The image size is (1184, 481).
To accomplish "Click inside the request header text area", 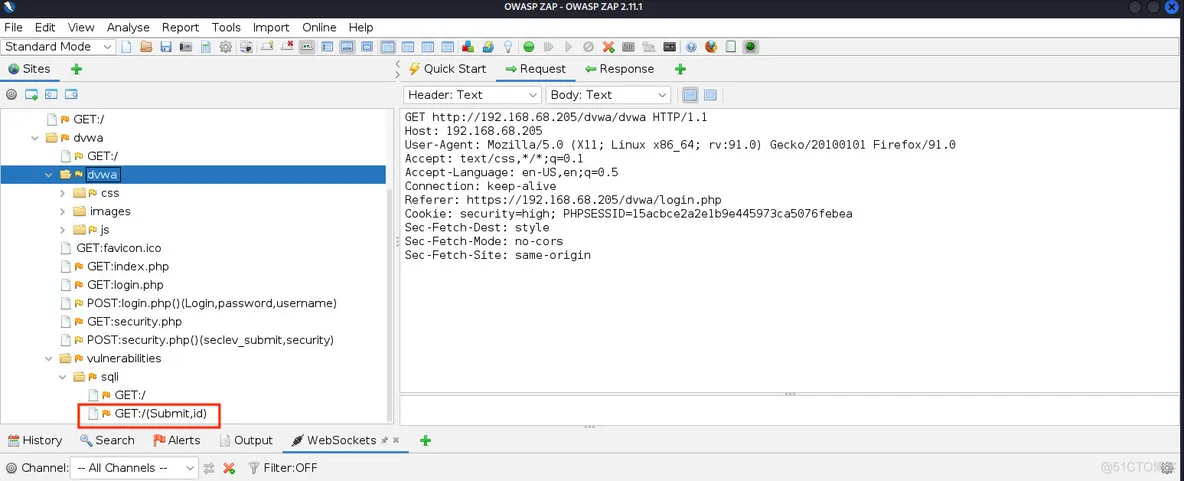I will [789, 249].
